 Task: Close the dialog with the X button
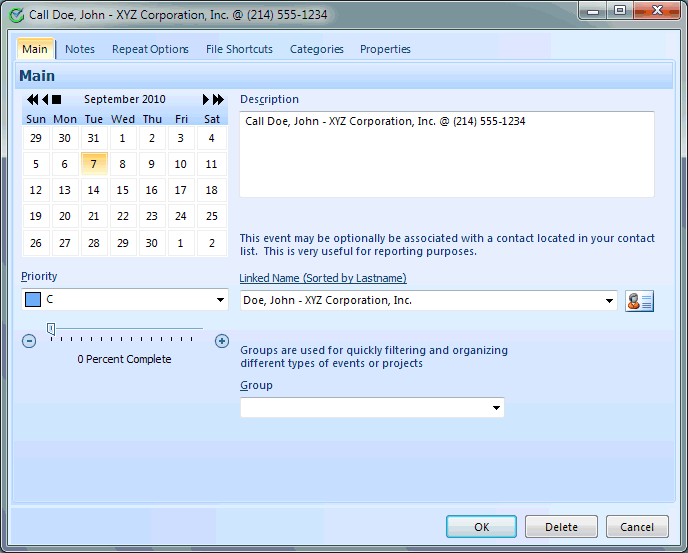coord(657,11)
